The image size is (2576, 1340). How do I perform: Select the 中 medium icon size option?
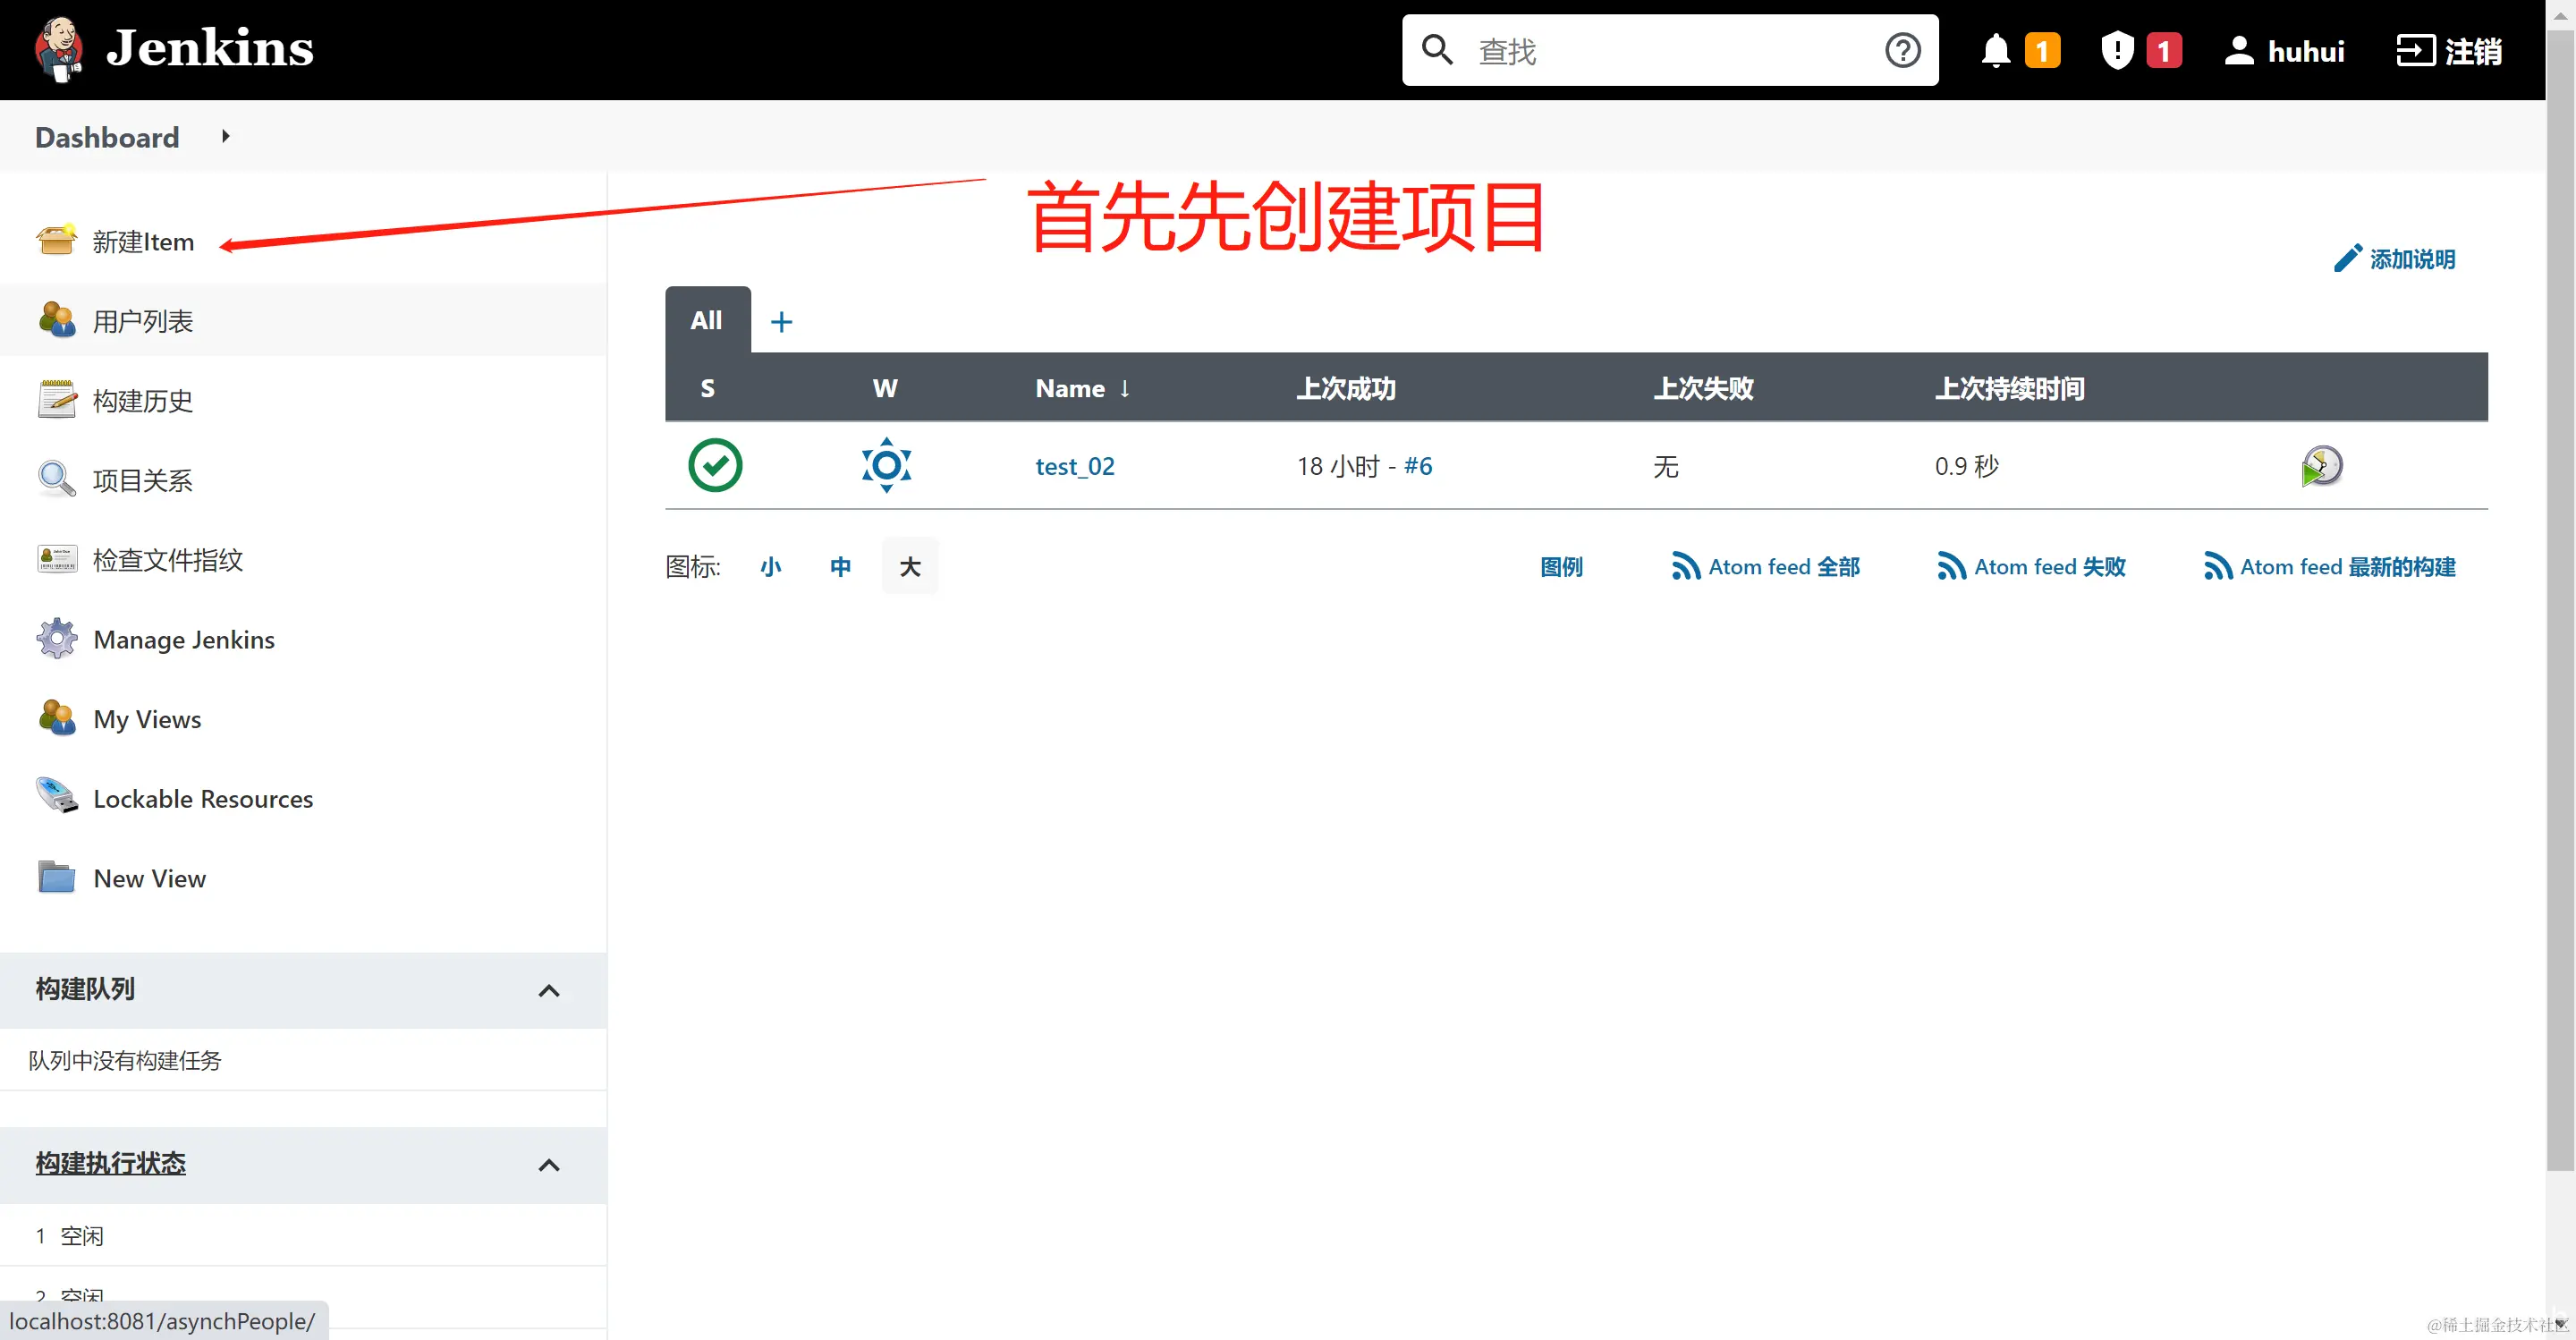840,566
